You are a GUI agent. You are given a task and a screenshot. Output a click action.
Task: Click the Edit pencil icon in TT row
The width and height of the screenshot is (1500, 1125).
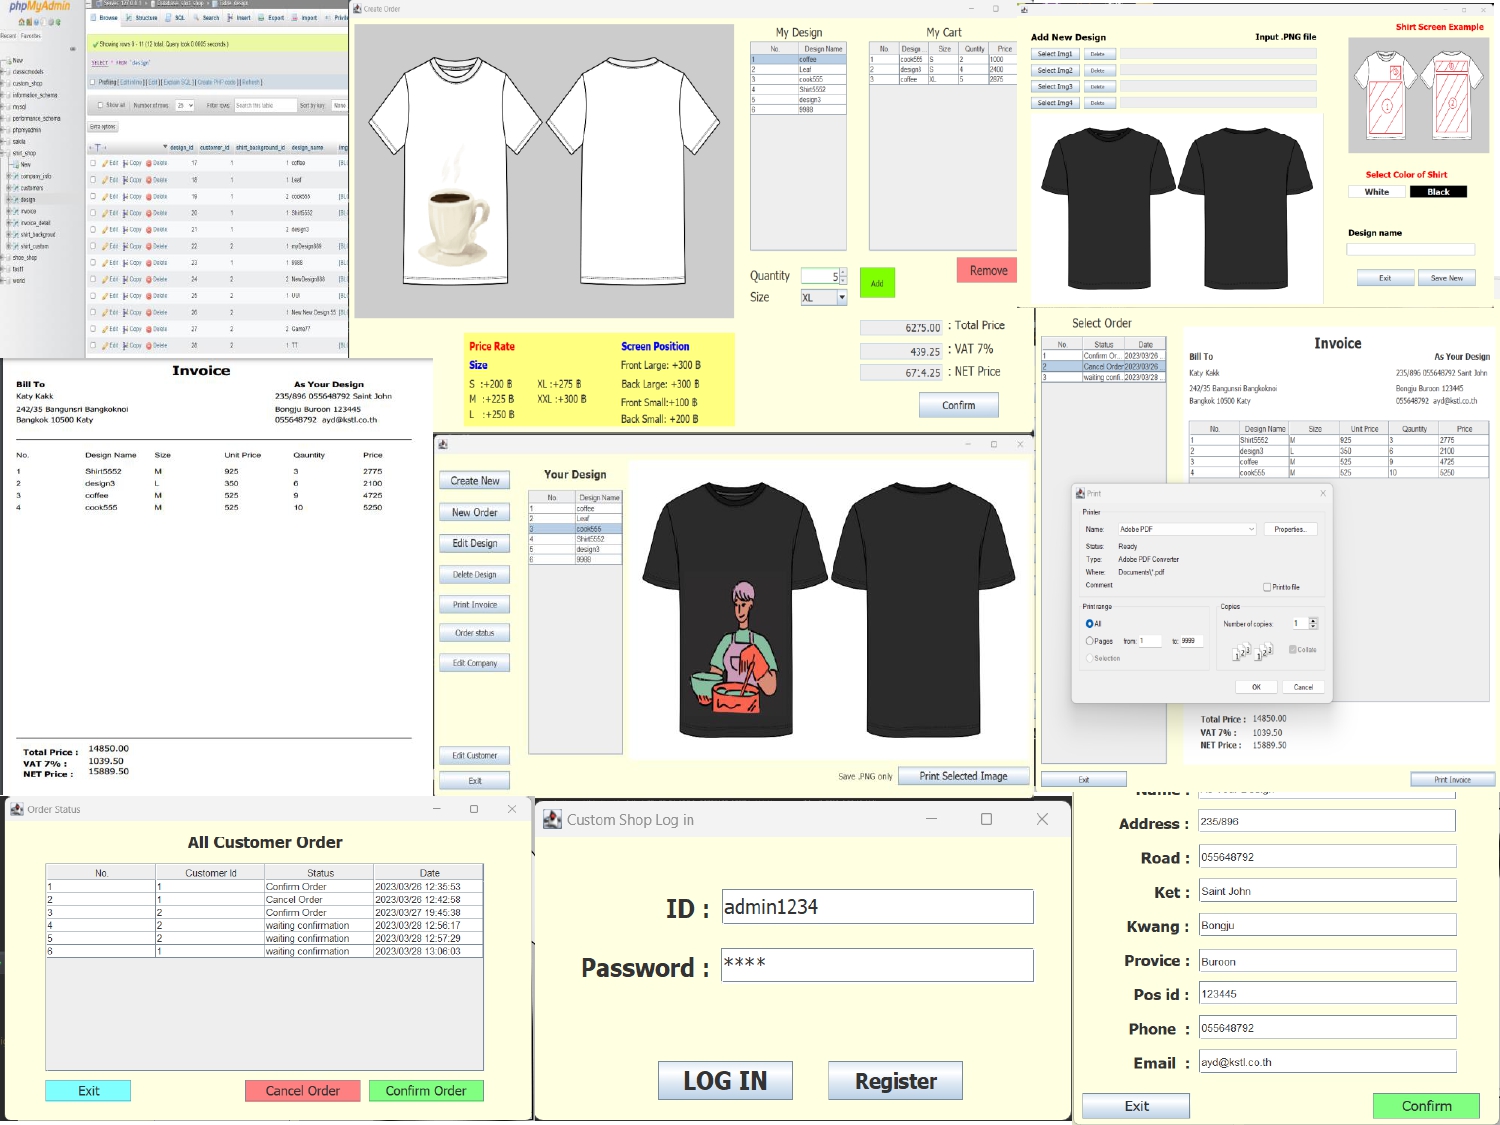click(x=105, y=345)
